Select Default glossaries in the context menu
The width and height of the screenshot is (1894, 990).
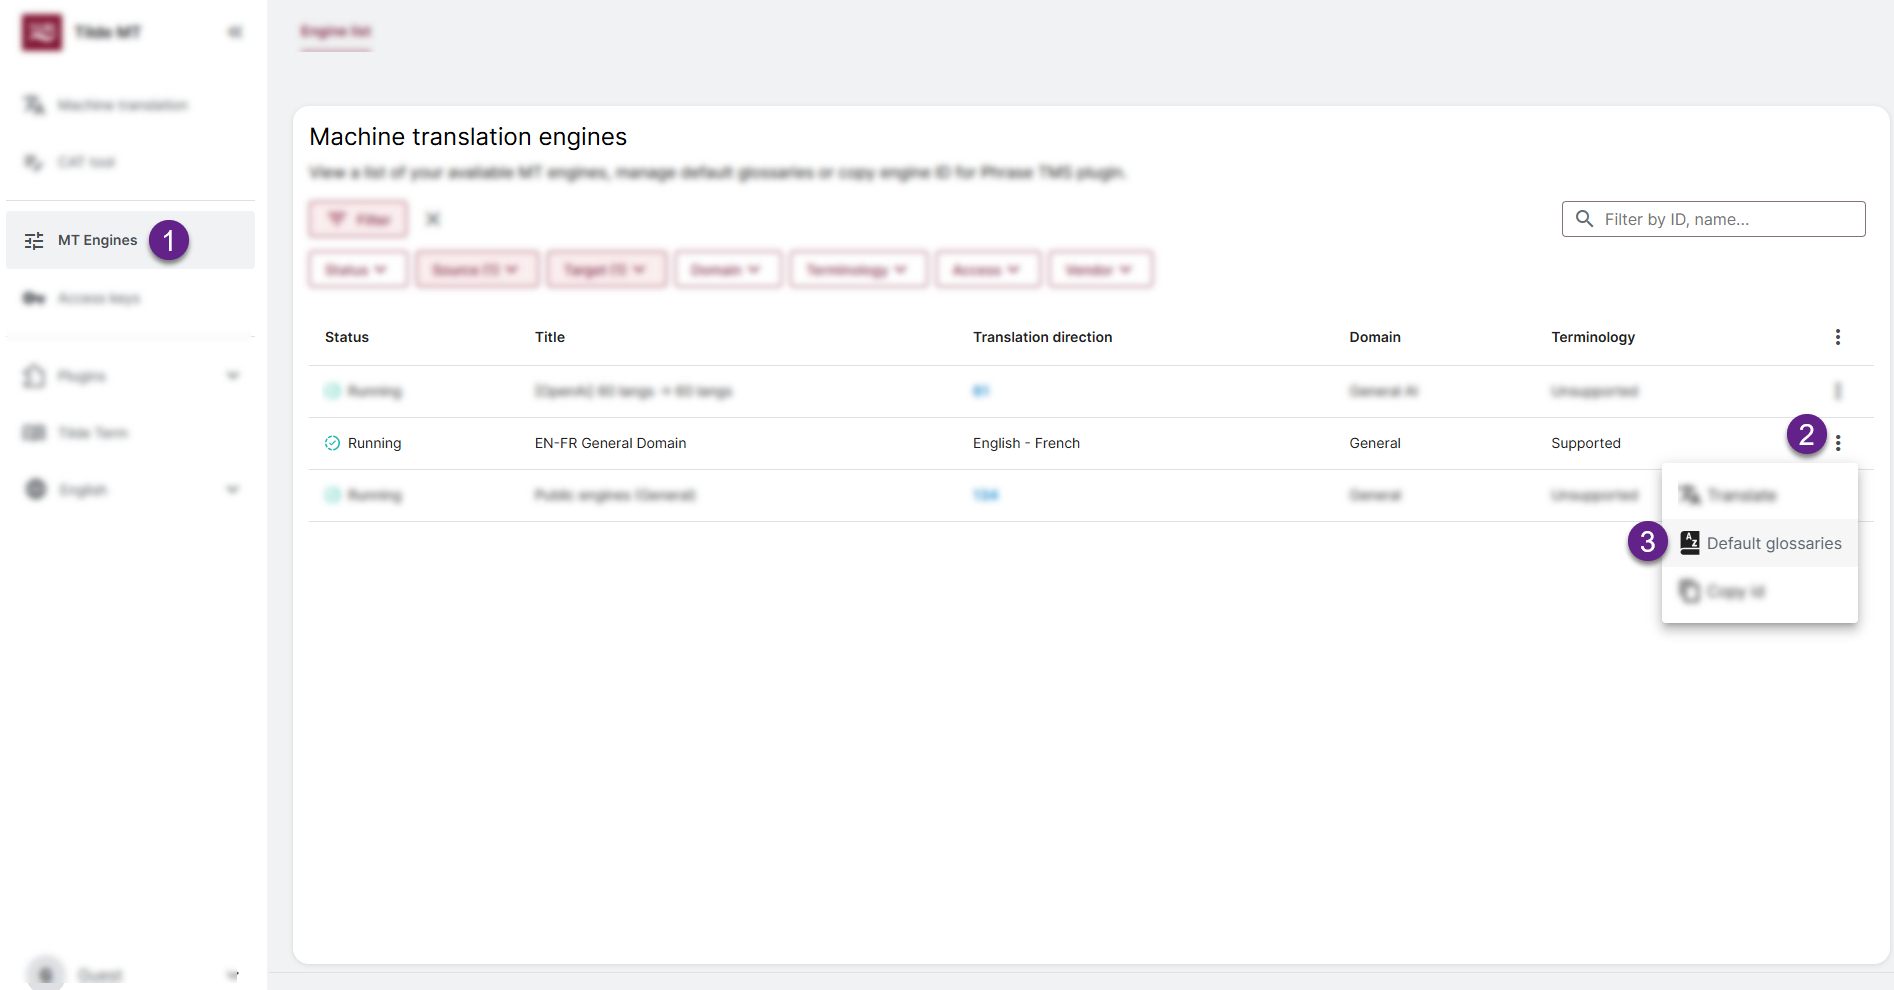1774,543
